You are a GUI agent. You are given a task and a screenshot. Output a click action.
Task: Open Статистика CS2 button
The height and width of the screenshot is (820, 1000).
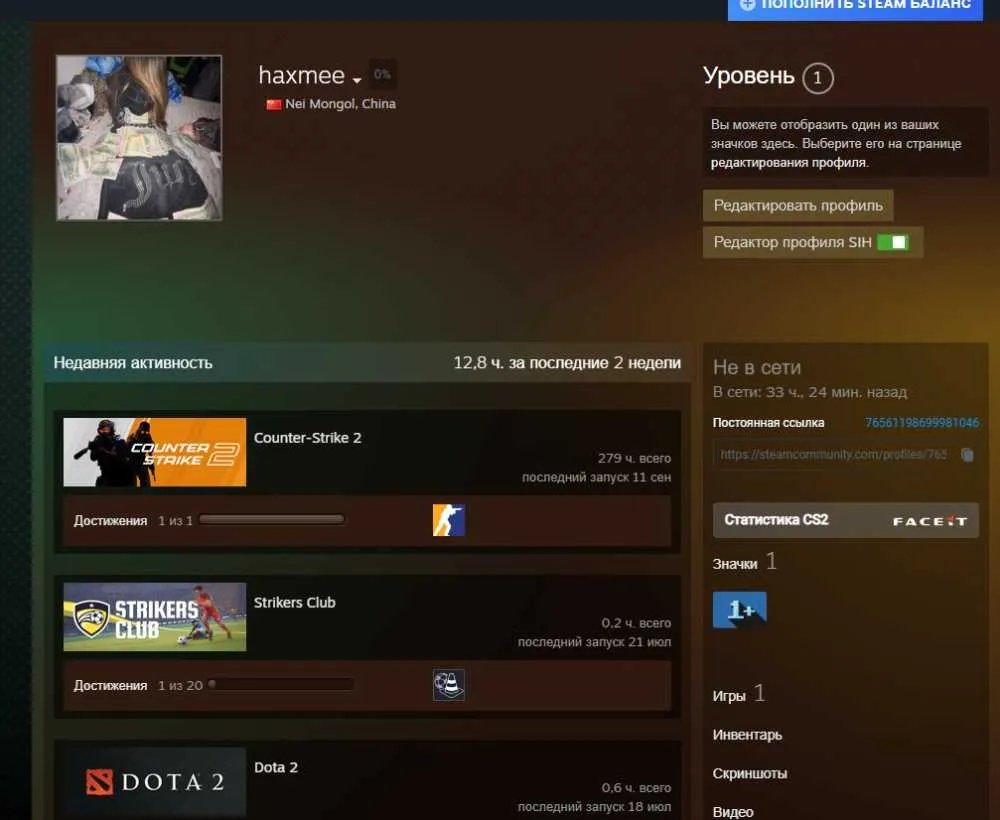(x=845, y=520)
